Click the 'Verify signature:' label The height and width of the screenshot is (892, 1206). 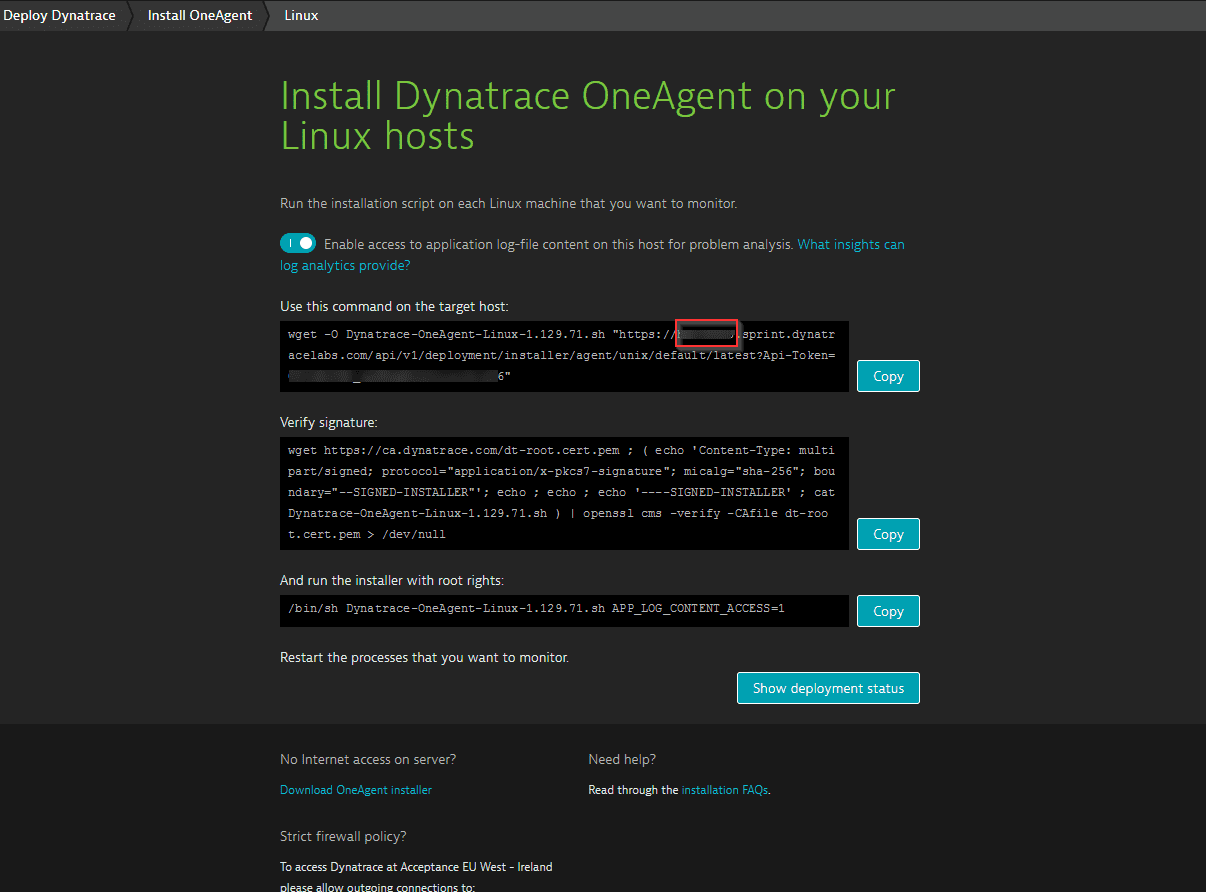pyautogui.click(x=329, y=423)
